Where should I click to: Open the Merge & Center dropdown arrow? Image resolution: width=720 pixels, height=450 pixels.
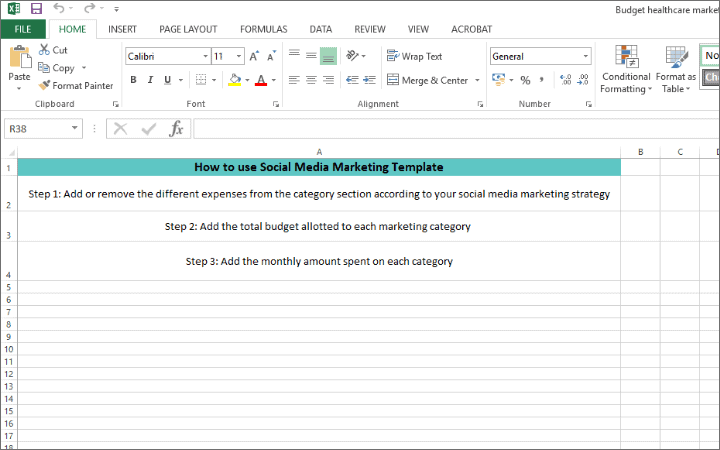pos(477,80)
